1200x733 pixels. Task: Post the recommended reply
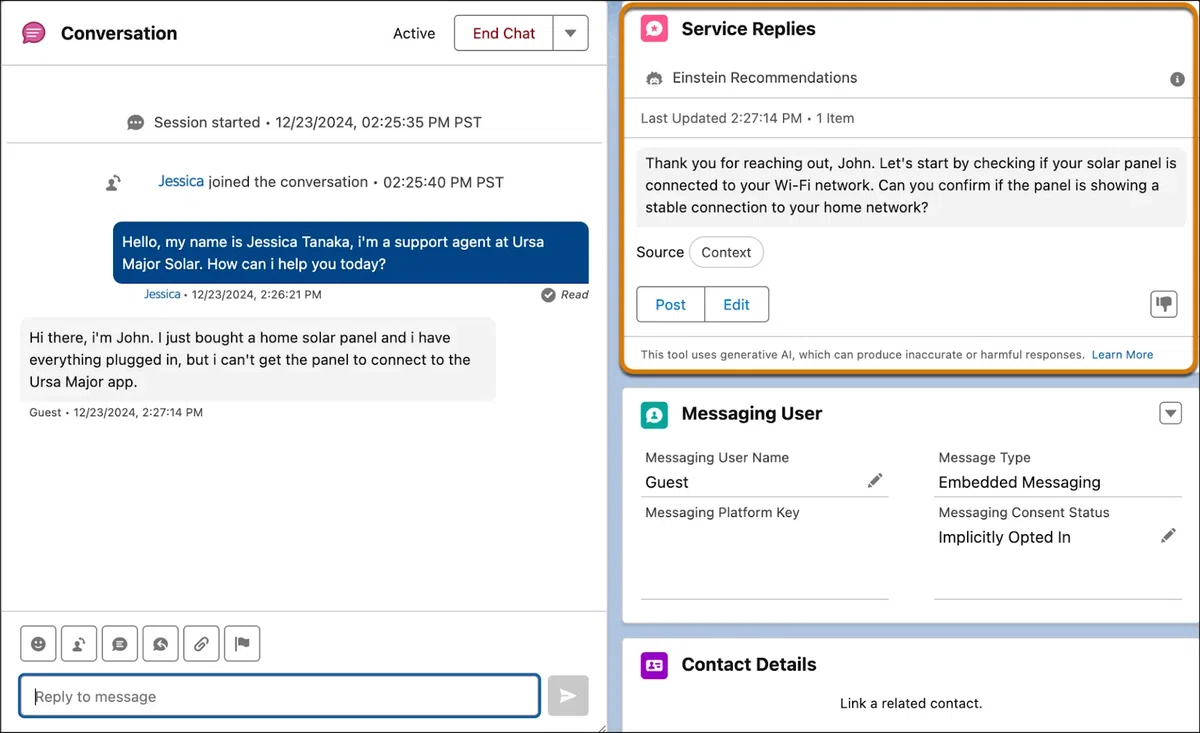point(671,304)
